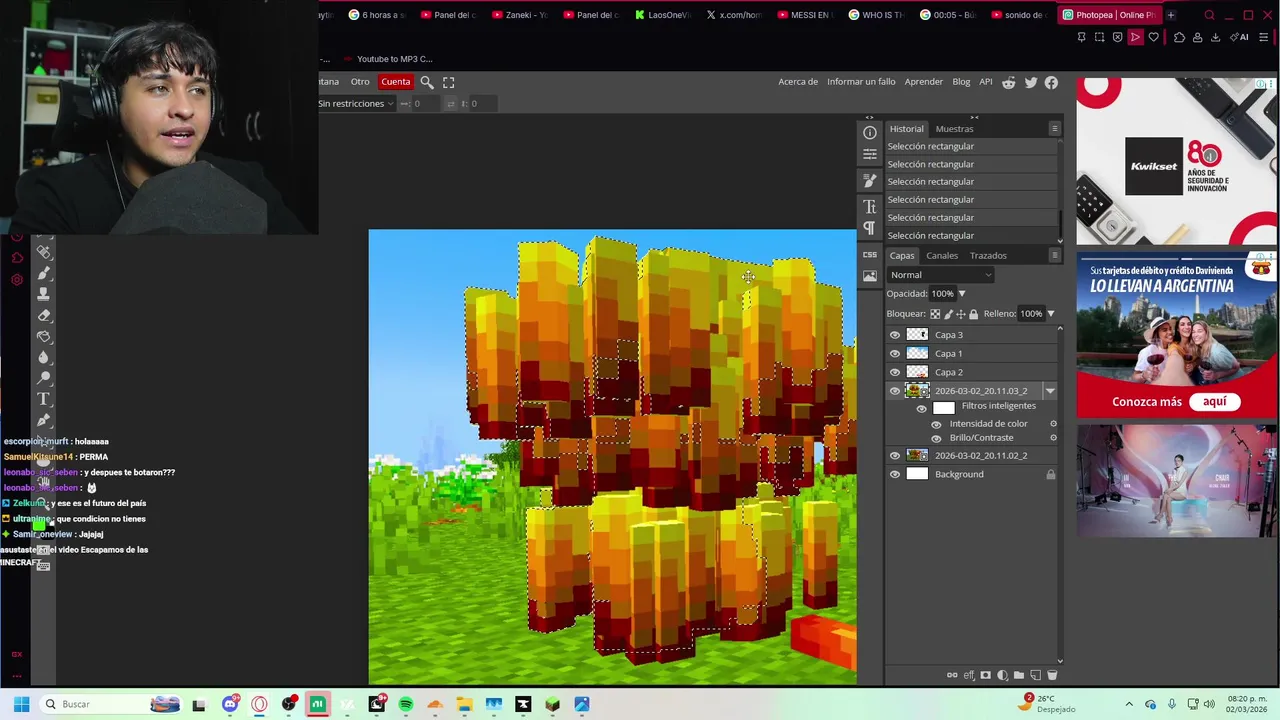This screenshot has height=720, width=1280.
Task: Toggle Filtros inteligentes visibility
Action: (x=922, y=408)
